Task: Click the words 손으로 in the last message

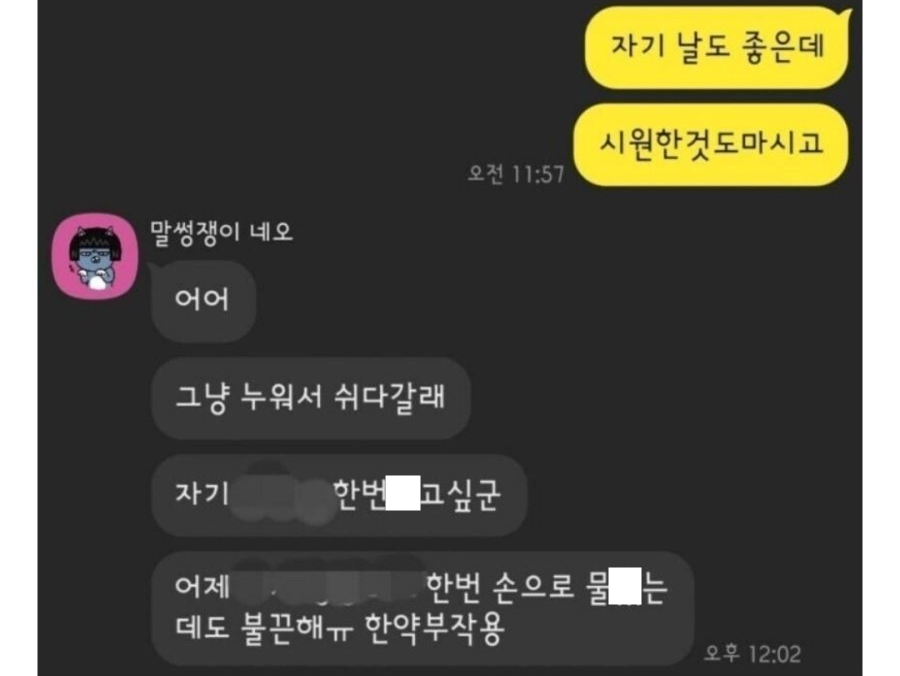Action: [x=533, y=587]
